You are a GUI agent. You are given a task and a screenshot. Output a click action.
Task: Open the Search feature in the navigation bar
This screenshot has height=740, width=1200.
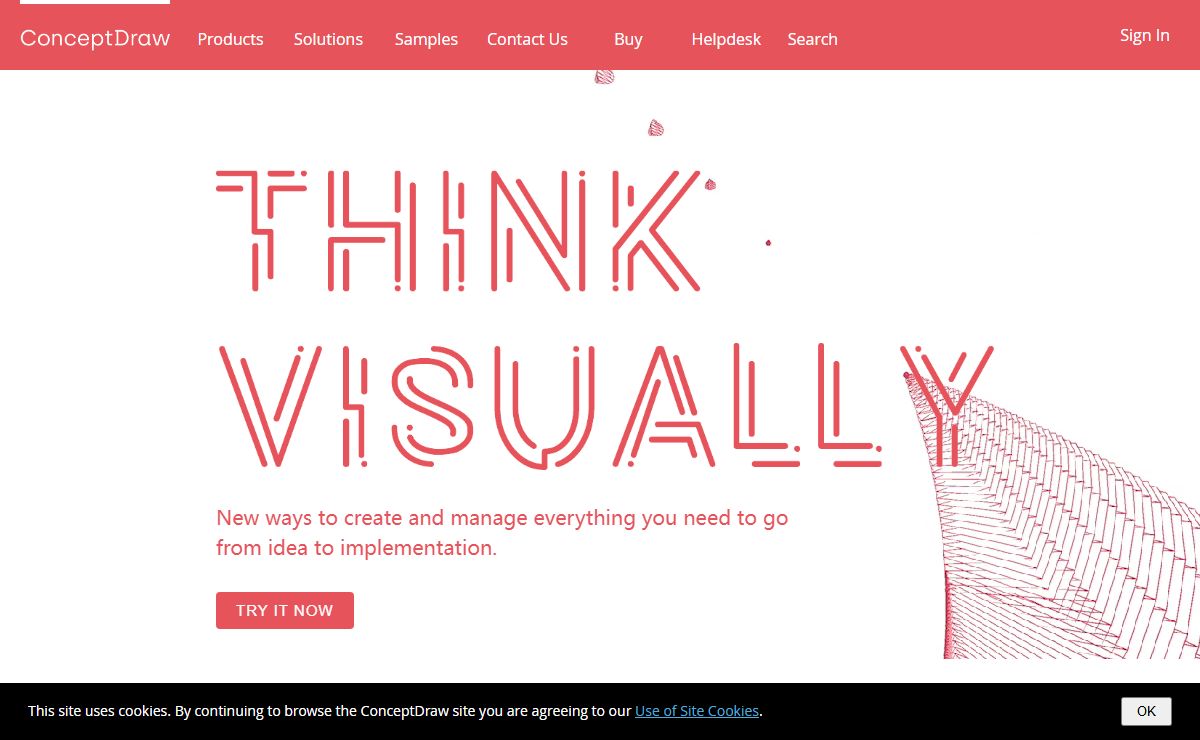[x=812, y=39]
